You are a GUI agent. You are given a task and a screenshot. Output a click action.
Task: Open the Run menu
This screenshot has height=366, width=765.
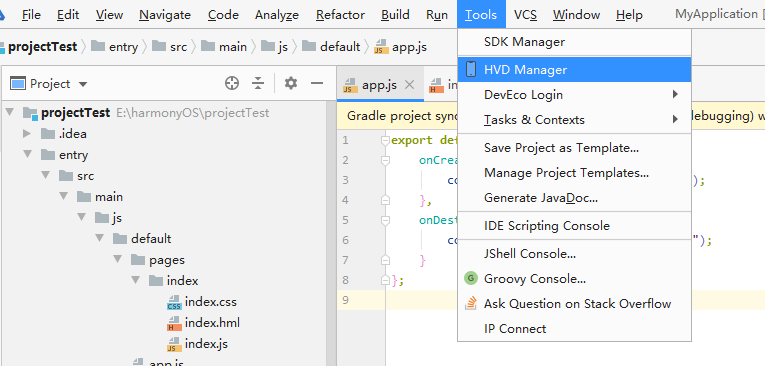pos(437,15)
